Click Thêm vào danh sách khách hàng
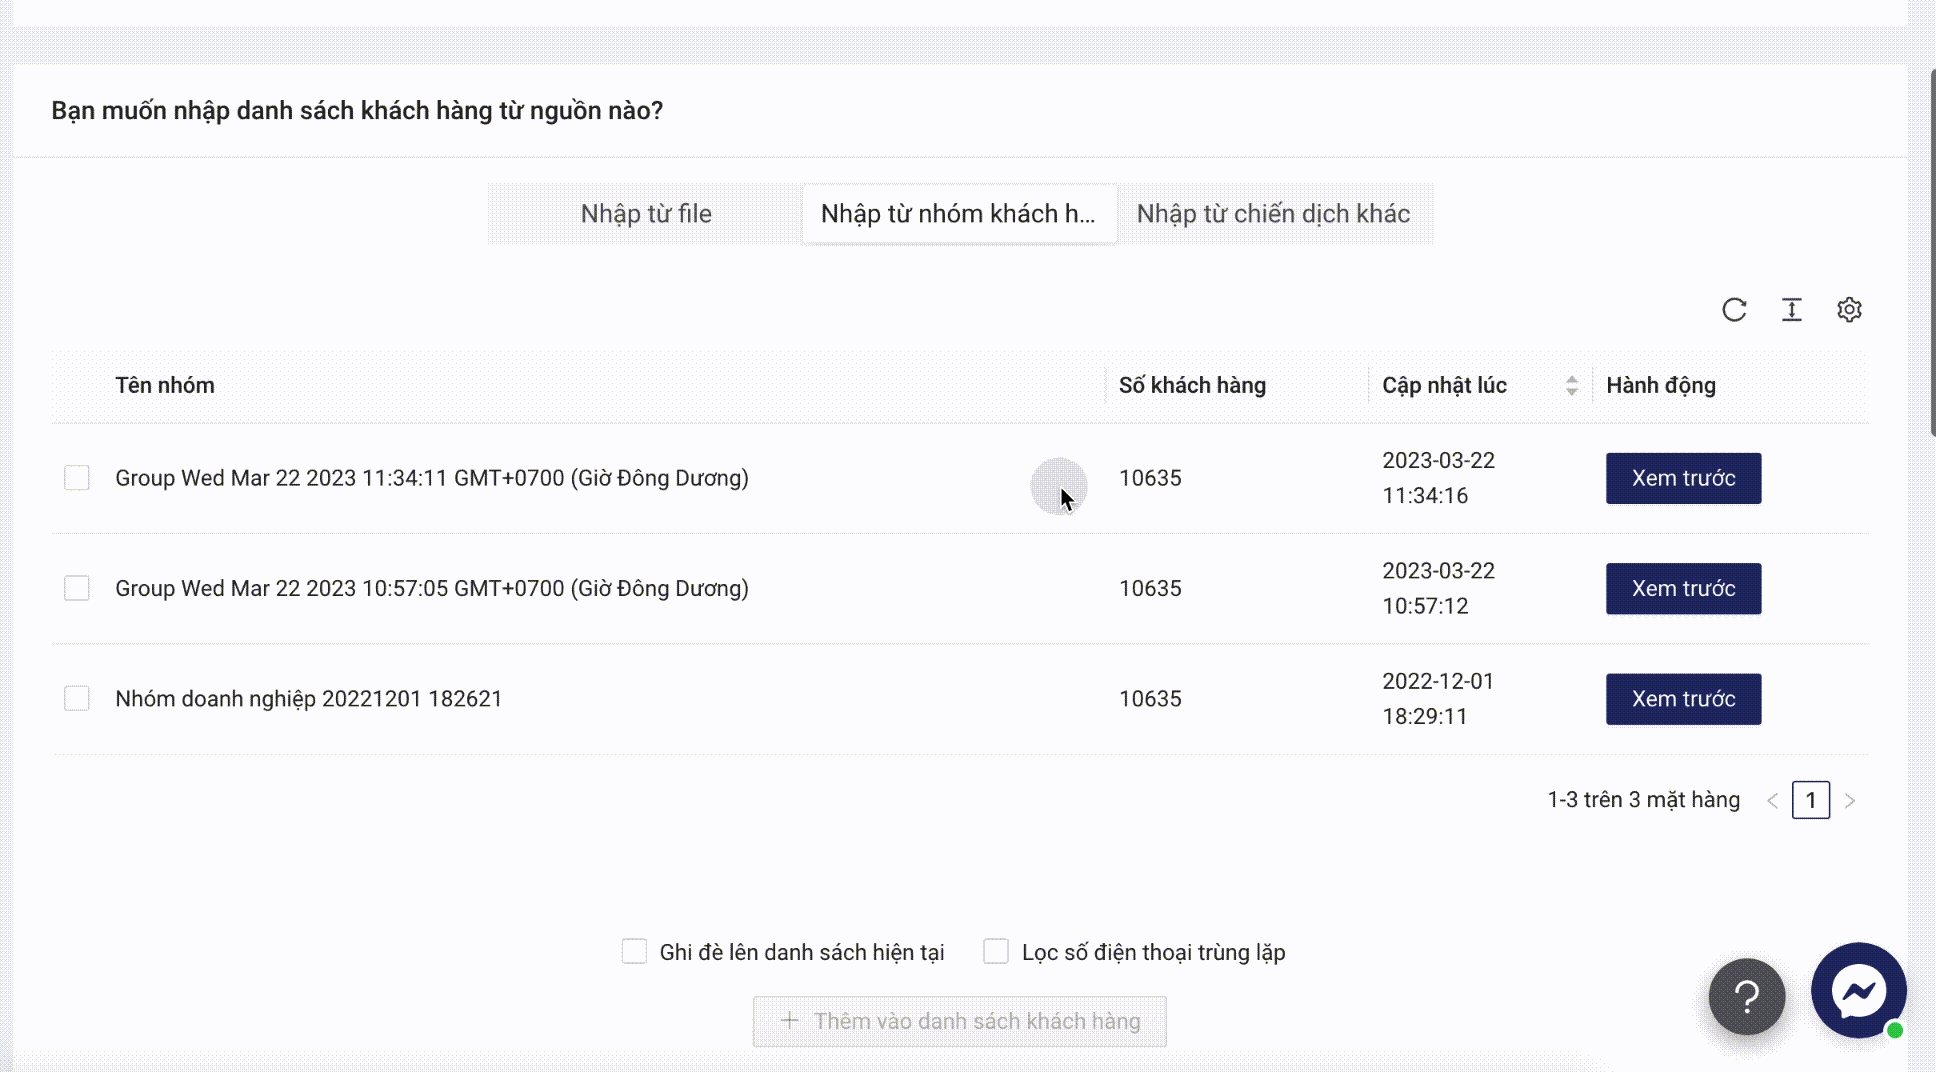This screenshot has width=1936, height=1072. tap(959, 1021)
